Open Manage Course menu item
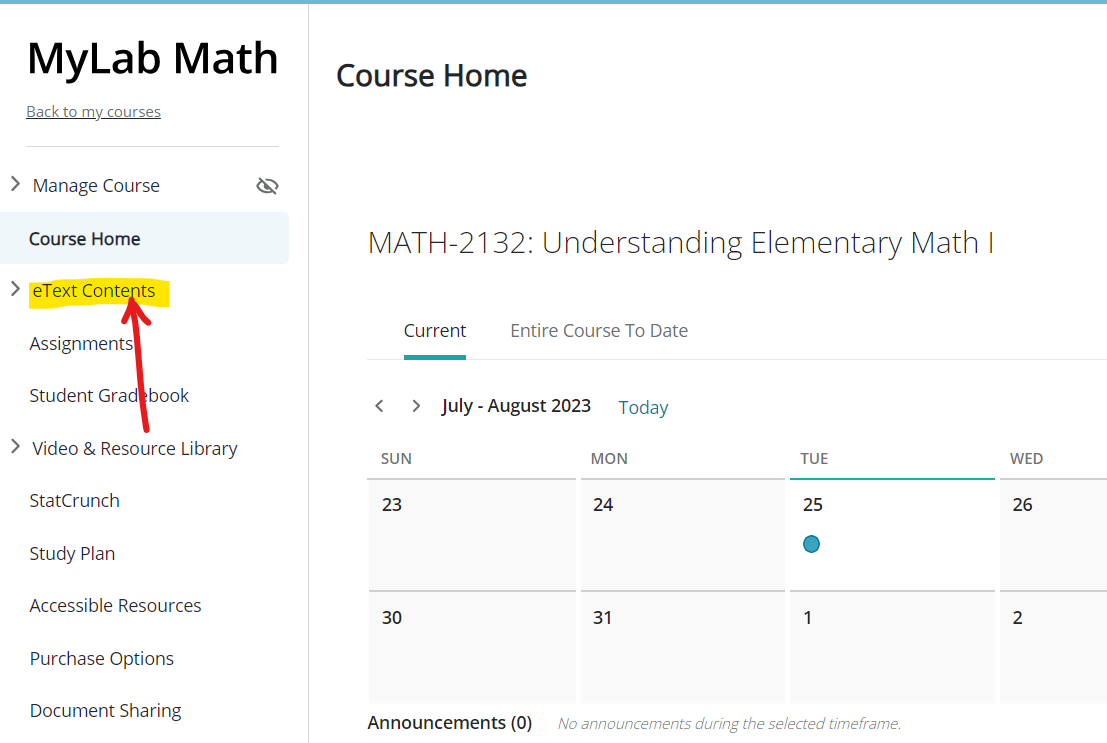This screenshot has height=743, width=1107. point(96,186)
